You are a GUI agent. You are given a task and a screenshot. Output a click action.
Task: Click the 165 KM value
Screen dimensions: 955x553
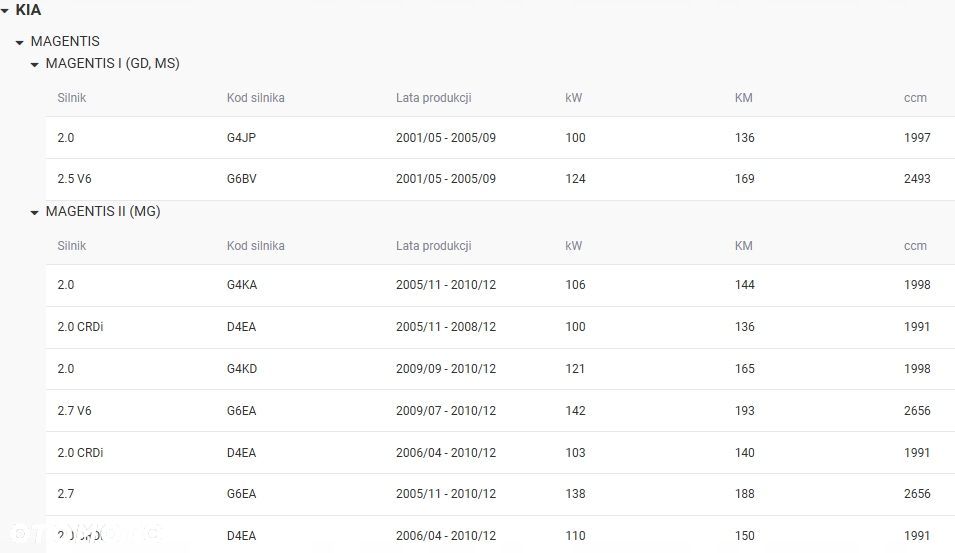point(745,369)
